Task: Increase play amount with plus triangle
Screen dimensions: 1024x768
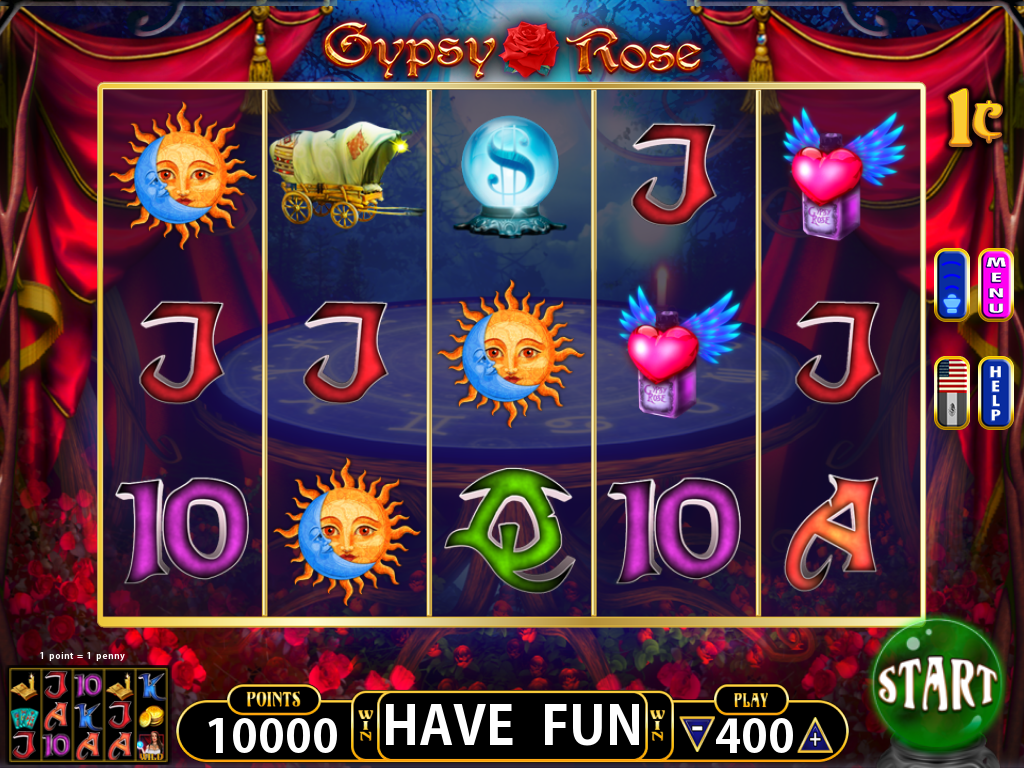Action: click(814, 736)
